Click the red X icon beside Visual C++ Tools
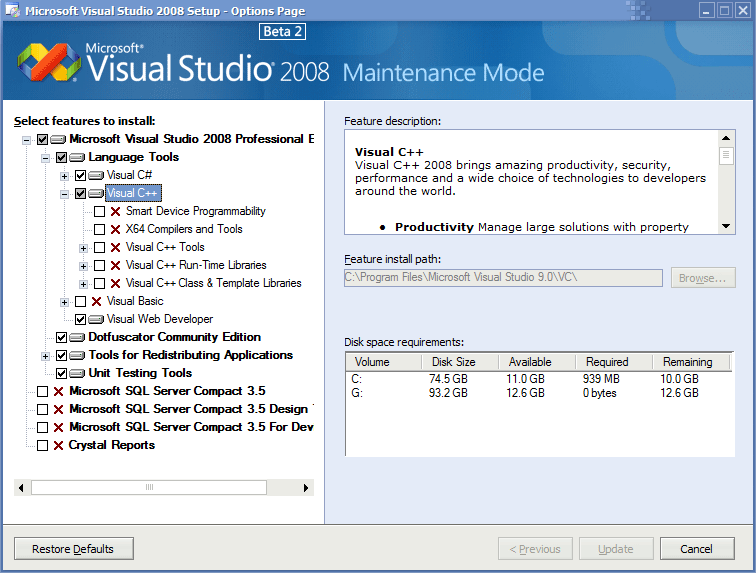Image resolution: width=756 pixels, height=573 pixels. pos(115,247)
